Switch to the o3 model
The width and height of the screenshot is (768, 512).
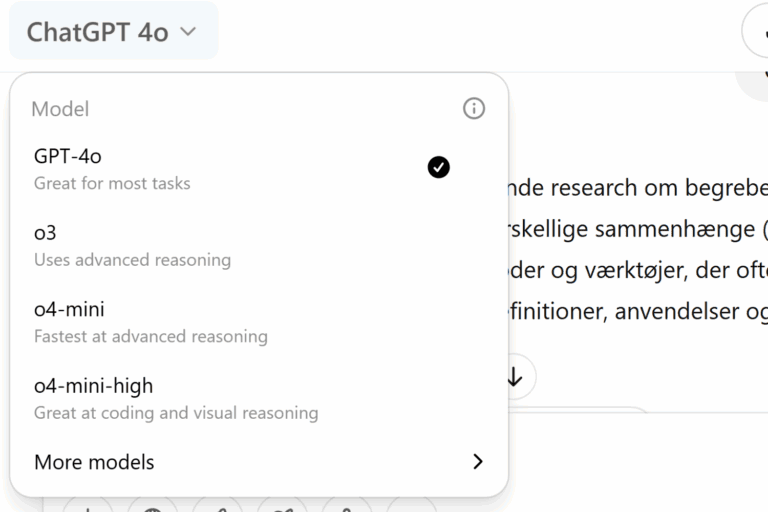(x=259, y=245)
